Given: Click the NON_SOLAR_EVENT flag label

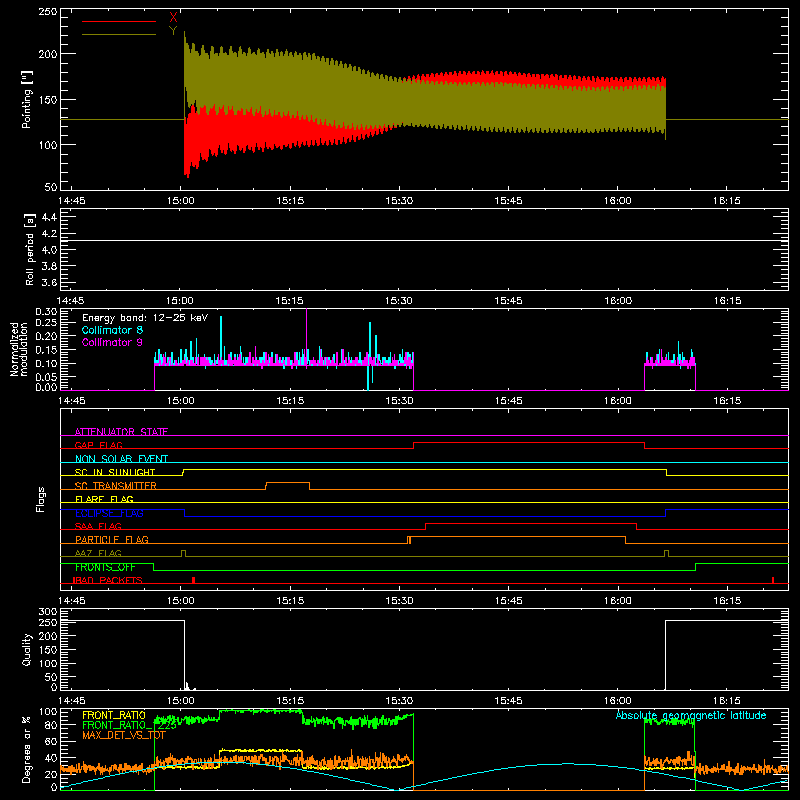Looking at the screenshot, I should click(121, 459).
